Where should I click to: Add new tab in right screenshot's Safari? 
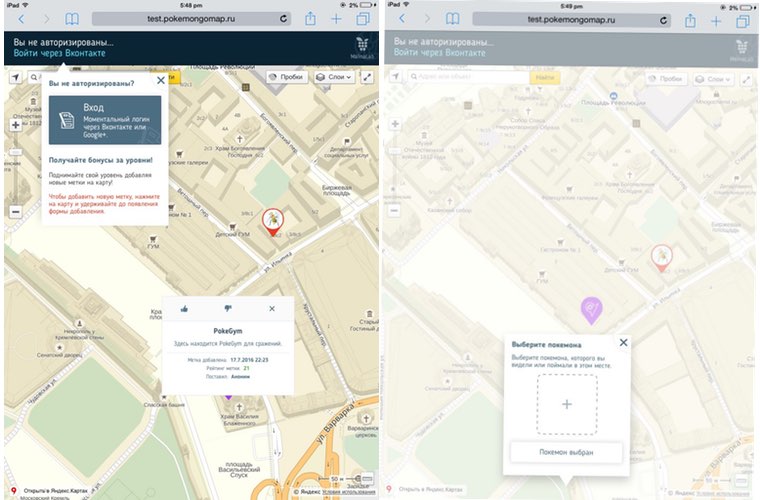(716, 20)
